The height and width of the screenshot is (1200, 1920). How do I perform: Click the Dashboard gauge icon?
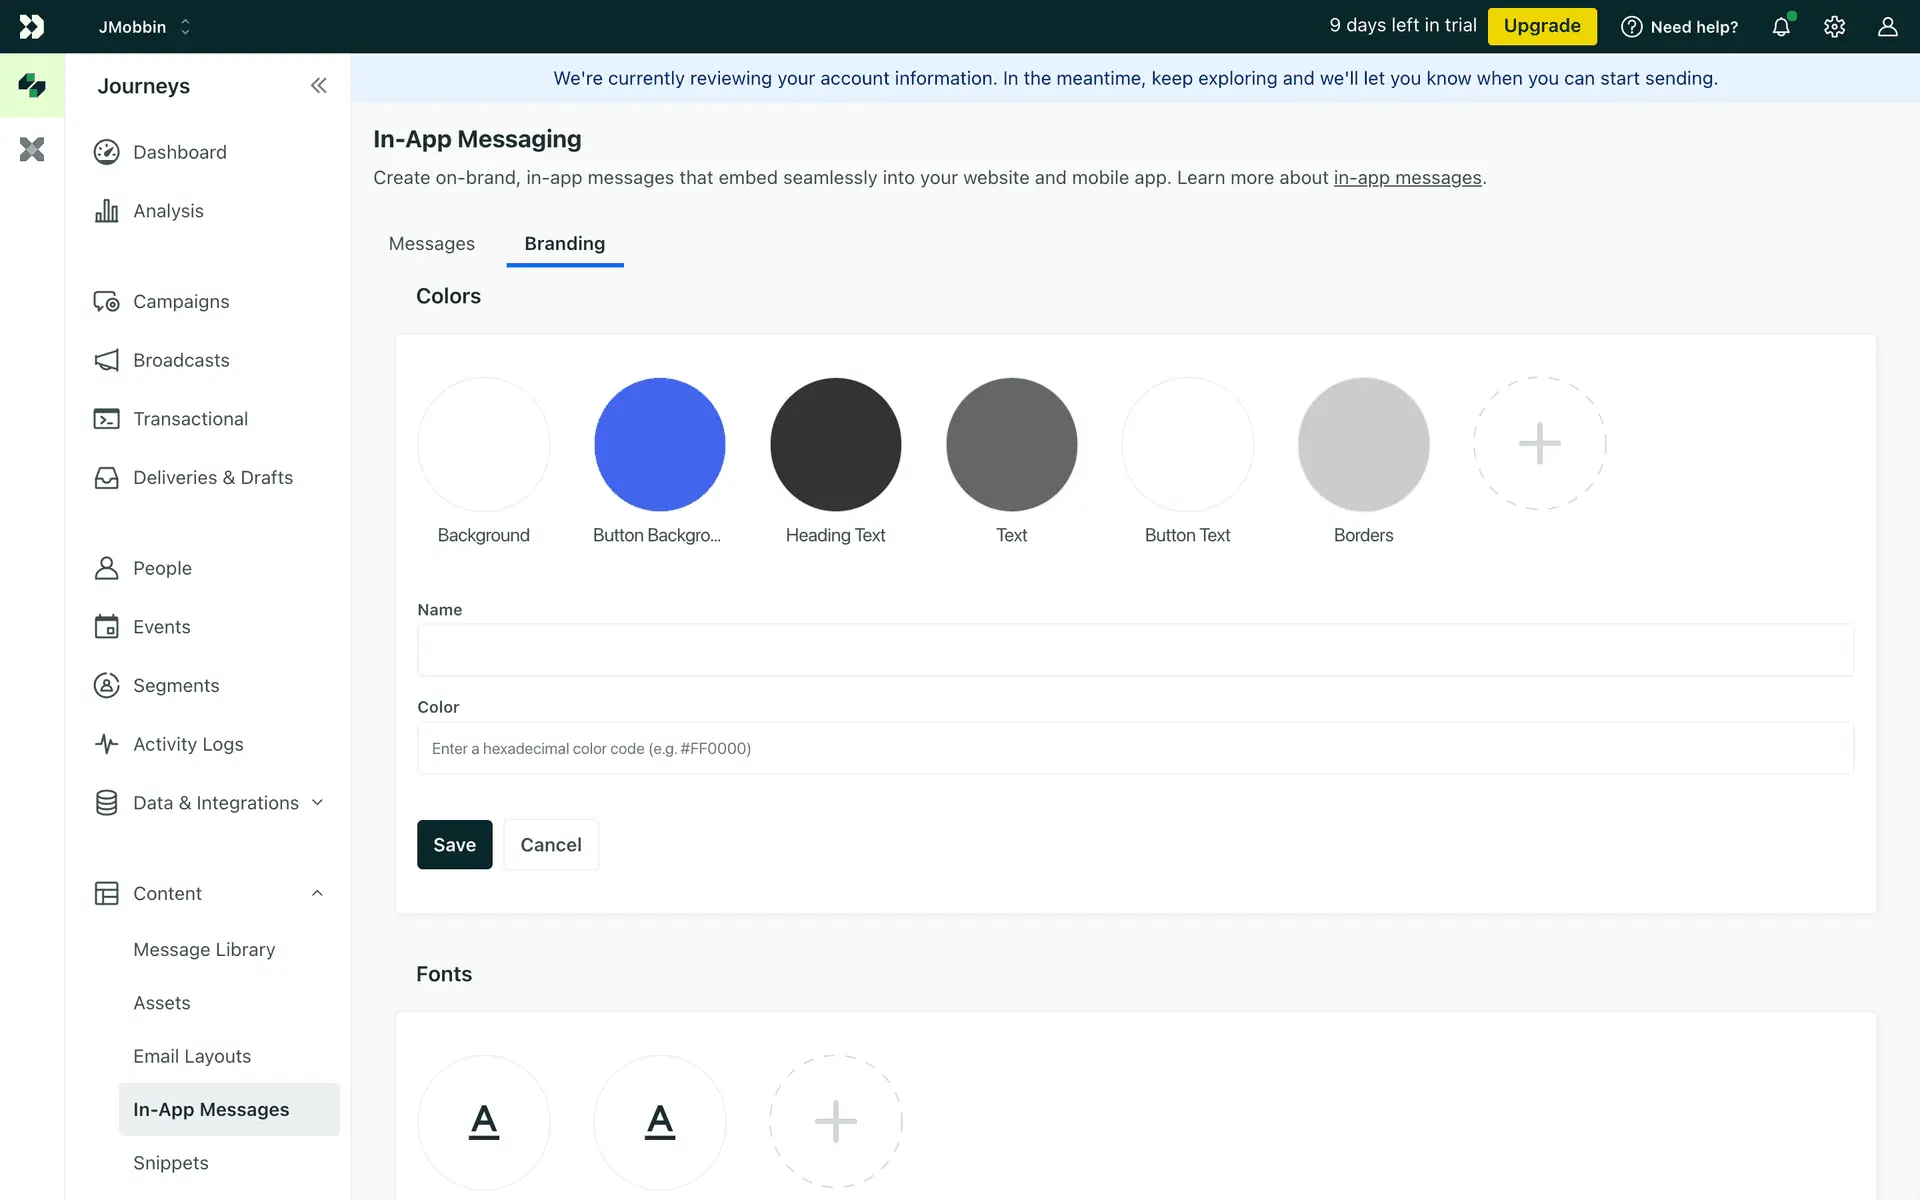[x=107, y=152]
